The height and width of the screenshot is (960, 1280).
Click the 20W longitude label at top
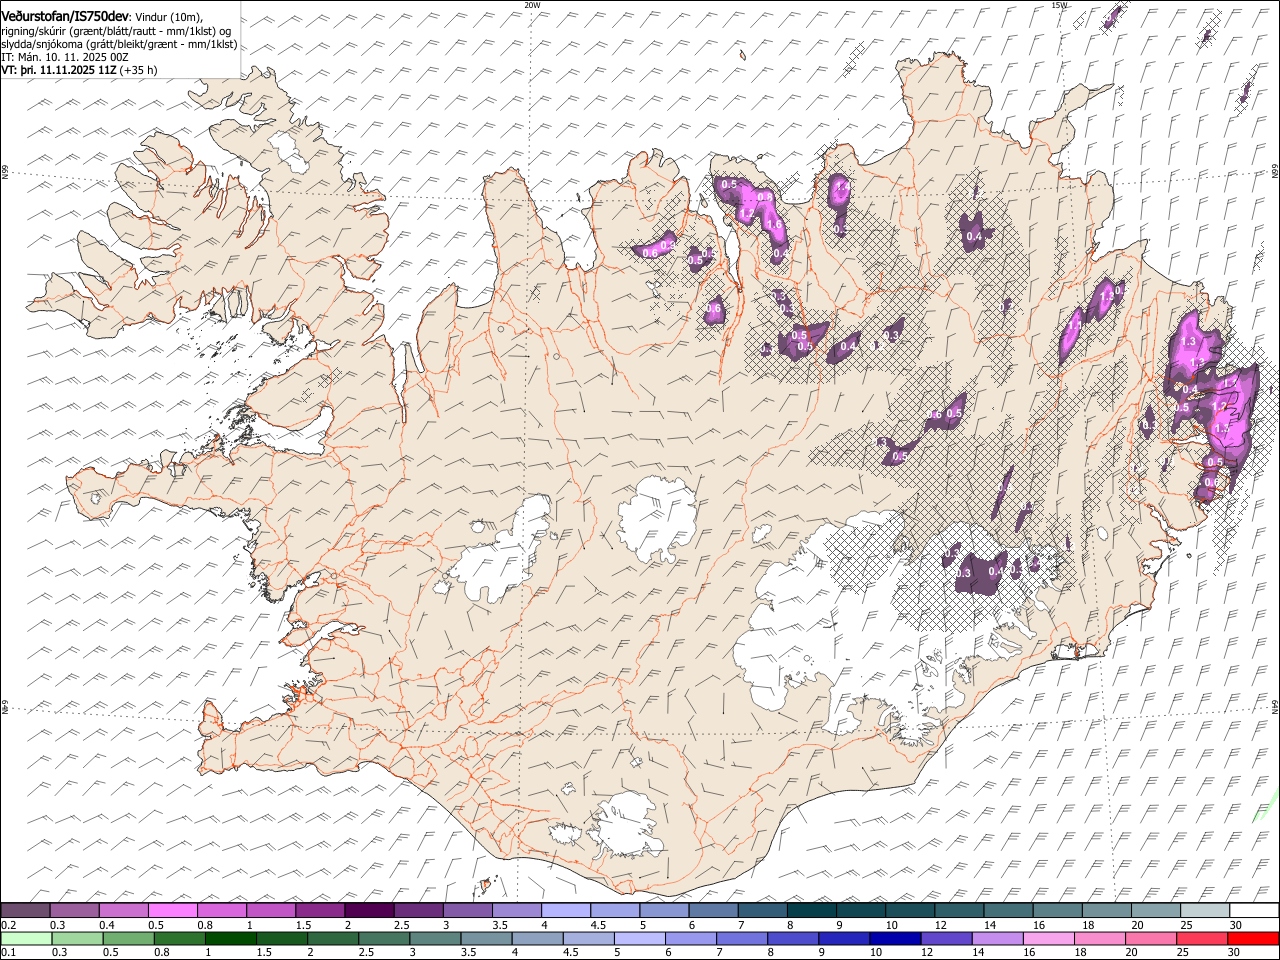click(x=532, y=5)
